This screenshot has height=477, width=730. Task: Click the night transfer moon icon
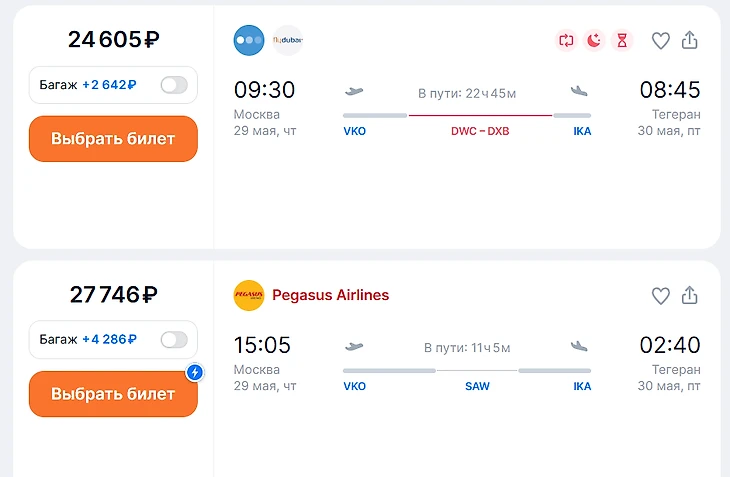point(594,41)
